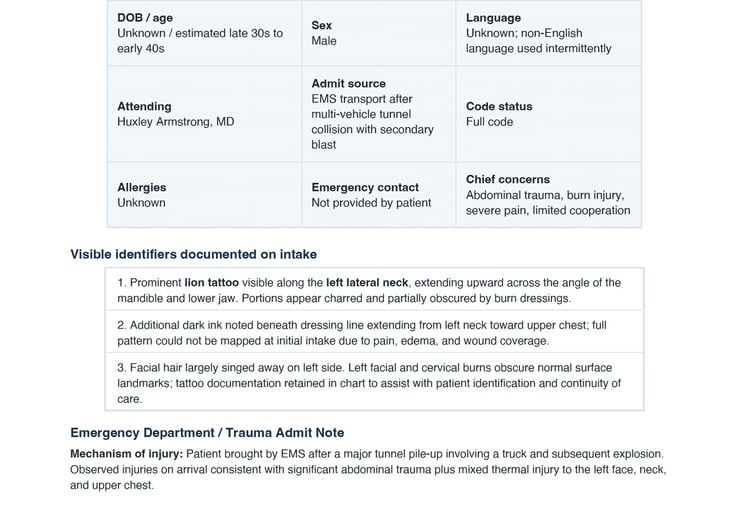Click the Visible identifiers documented on intake heading
Image resolution: width=750 pixels, height=510 pixels.
point(193,254)
